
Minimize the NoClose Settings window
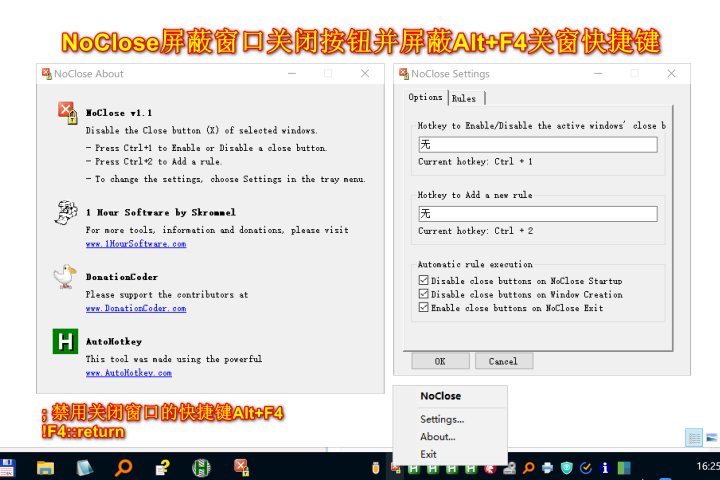click(x=598, y=73)
